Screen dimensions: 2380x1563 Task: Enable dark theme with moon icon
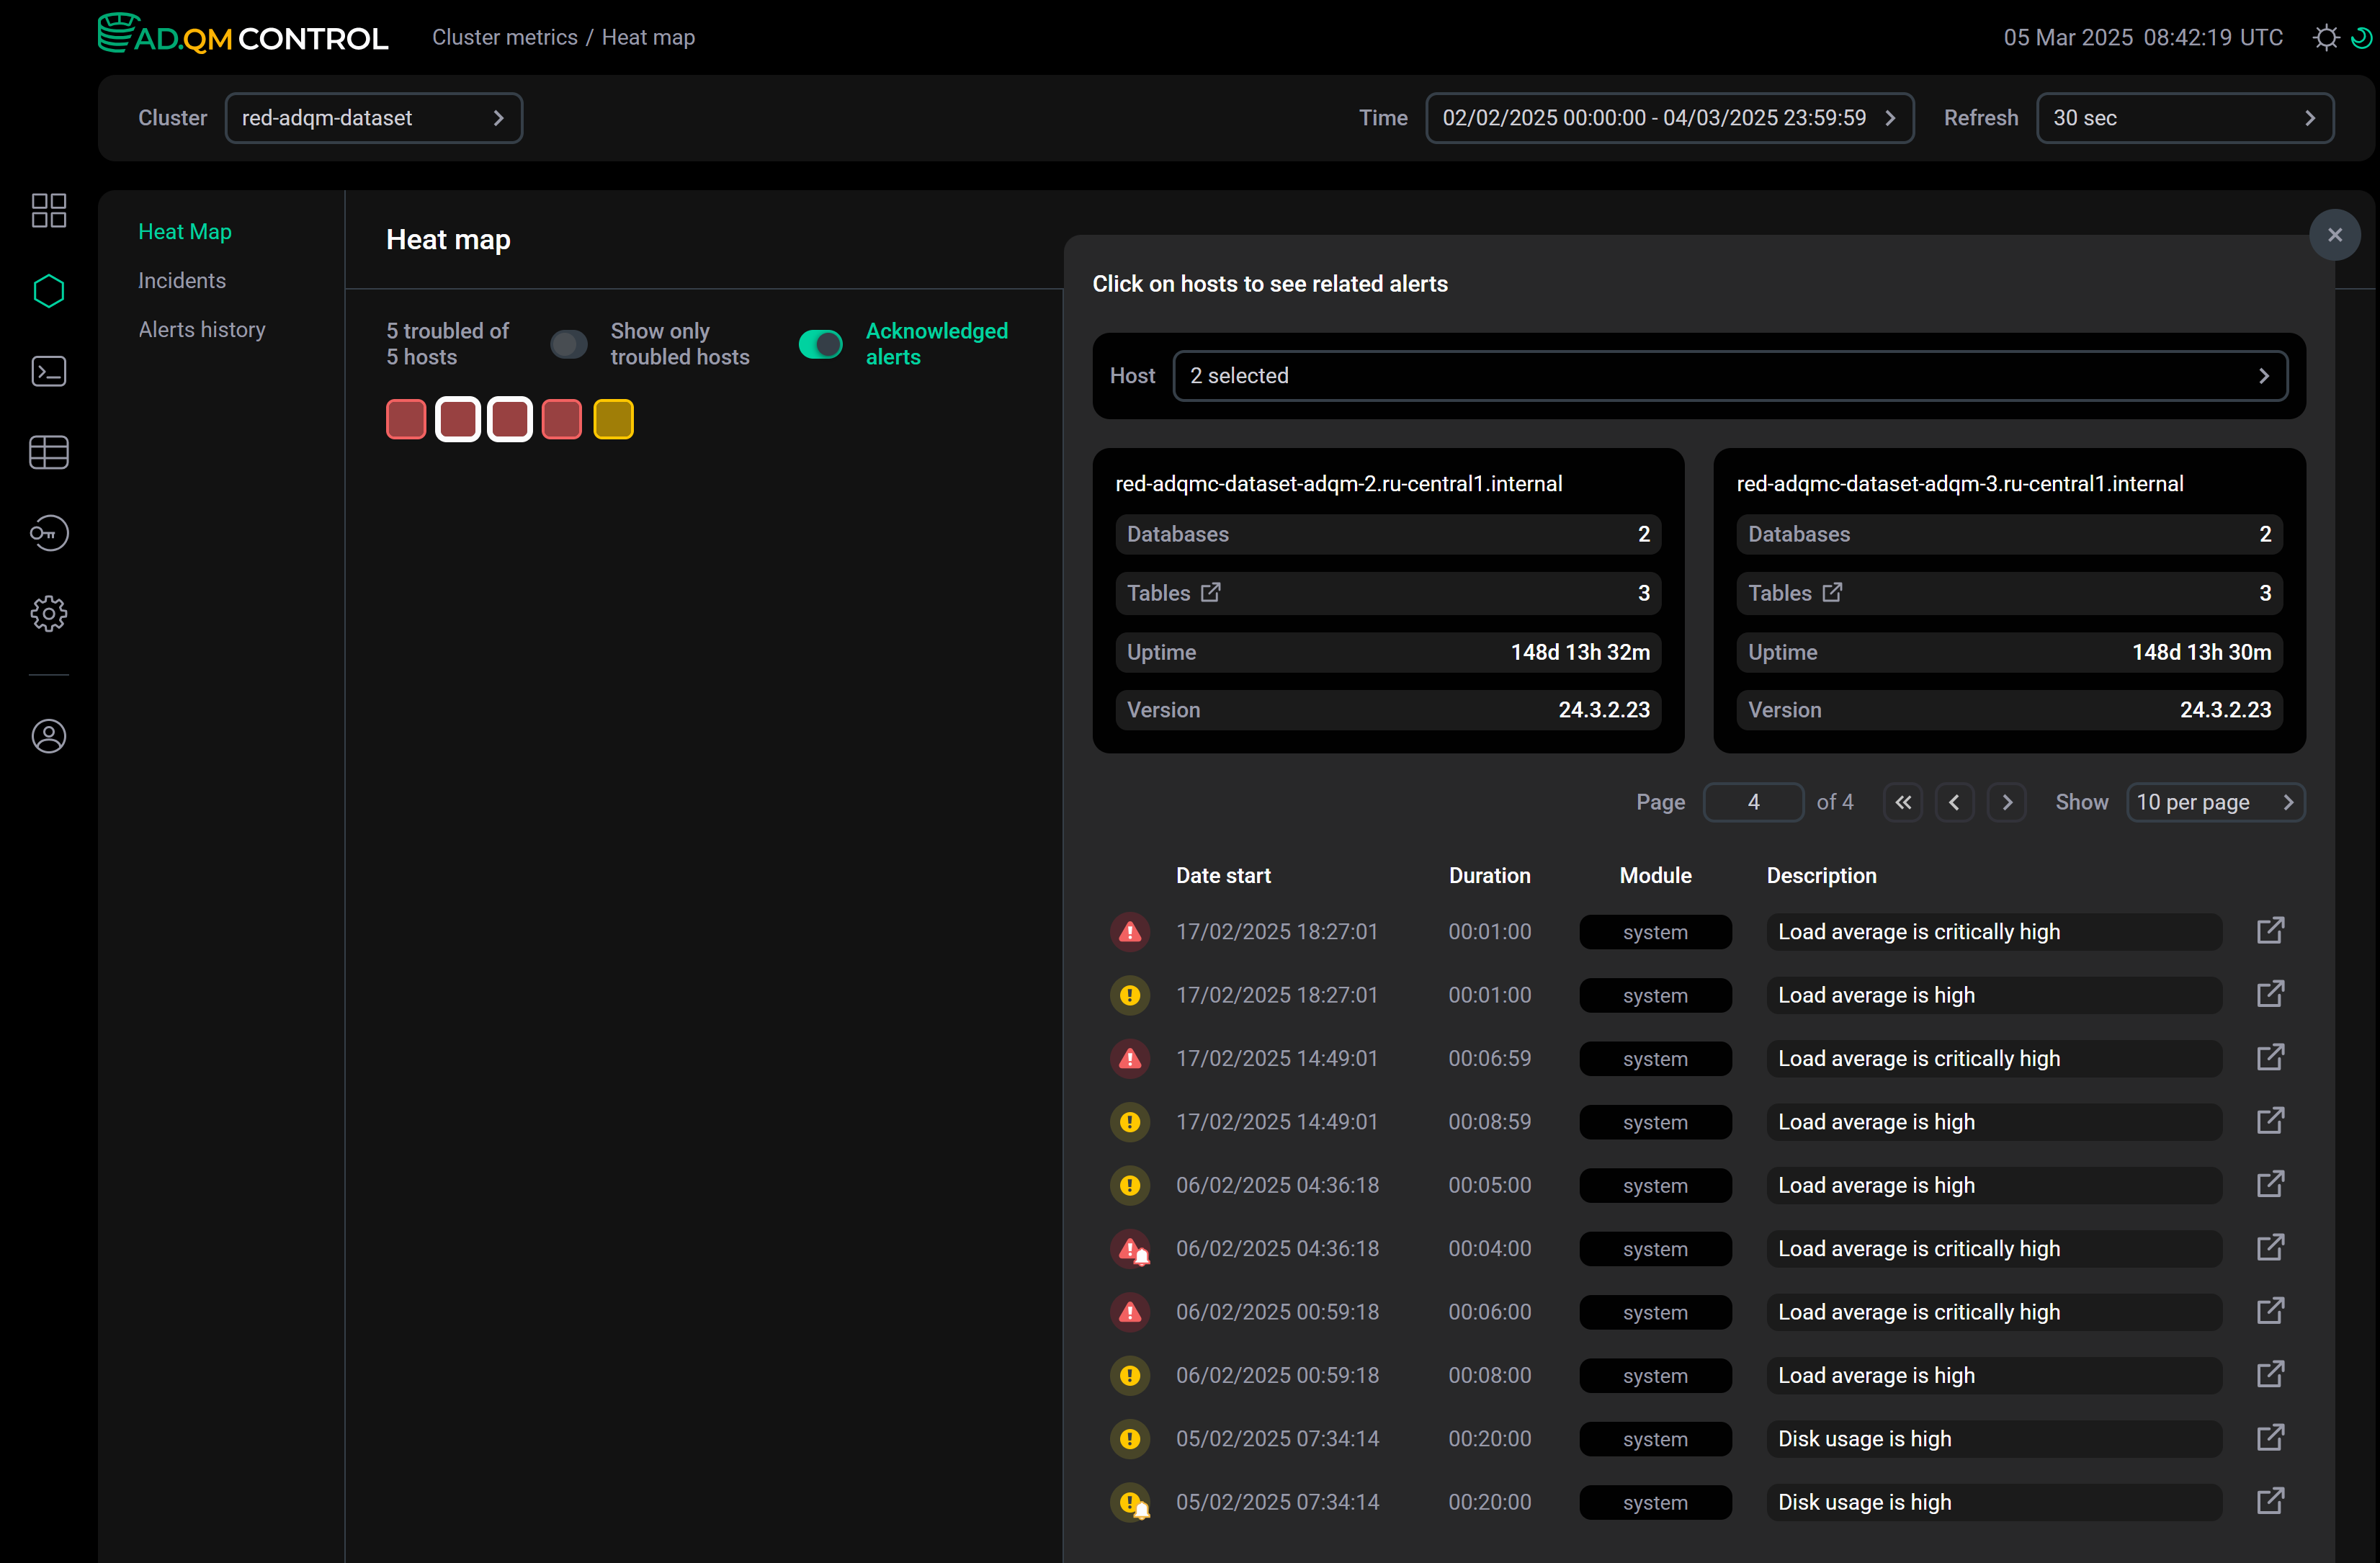[x=2363, y=37]
